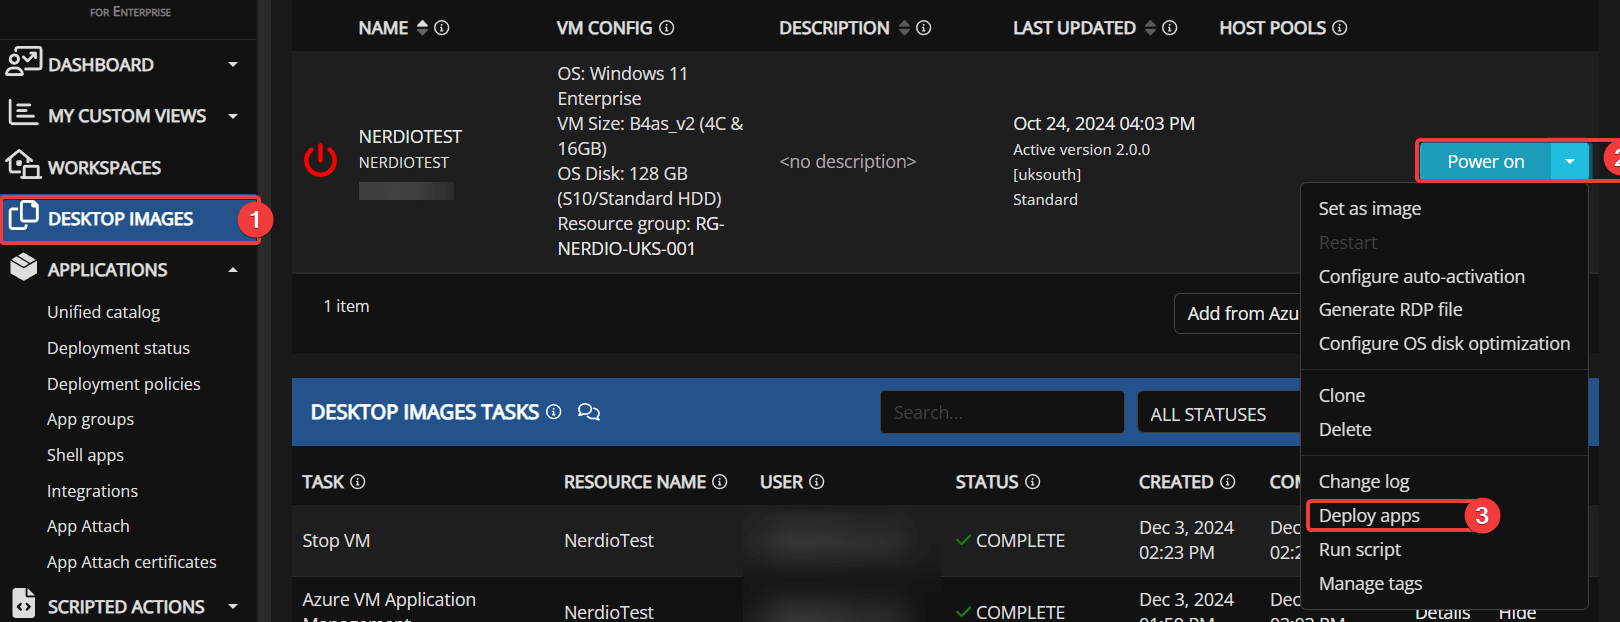Open App Attach link
The image size is (1620, 622).
(88, 526)
